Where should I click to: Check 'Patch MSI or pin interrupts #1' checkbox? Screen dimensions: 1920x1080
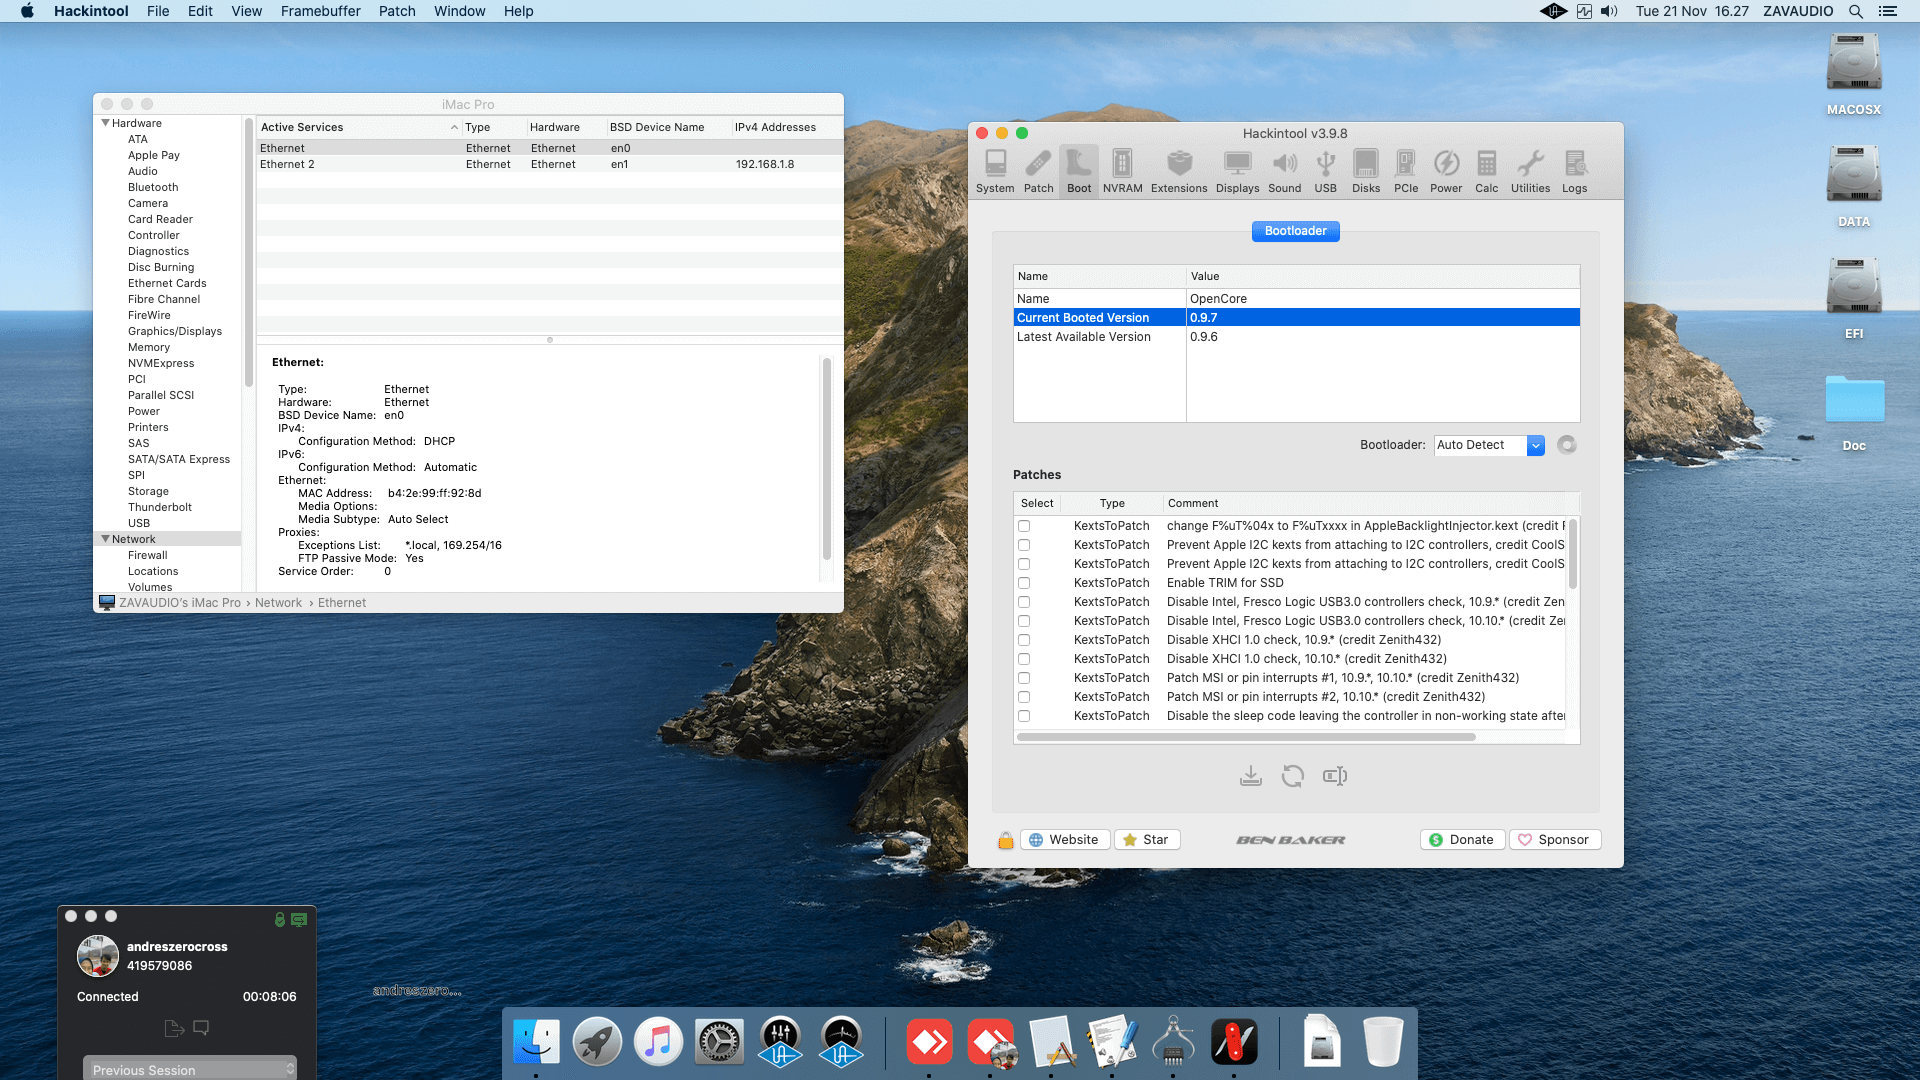[x=1024, y=678]
